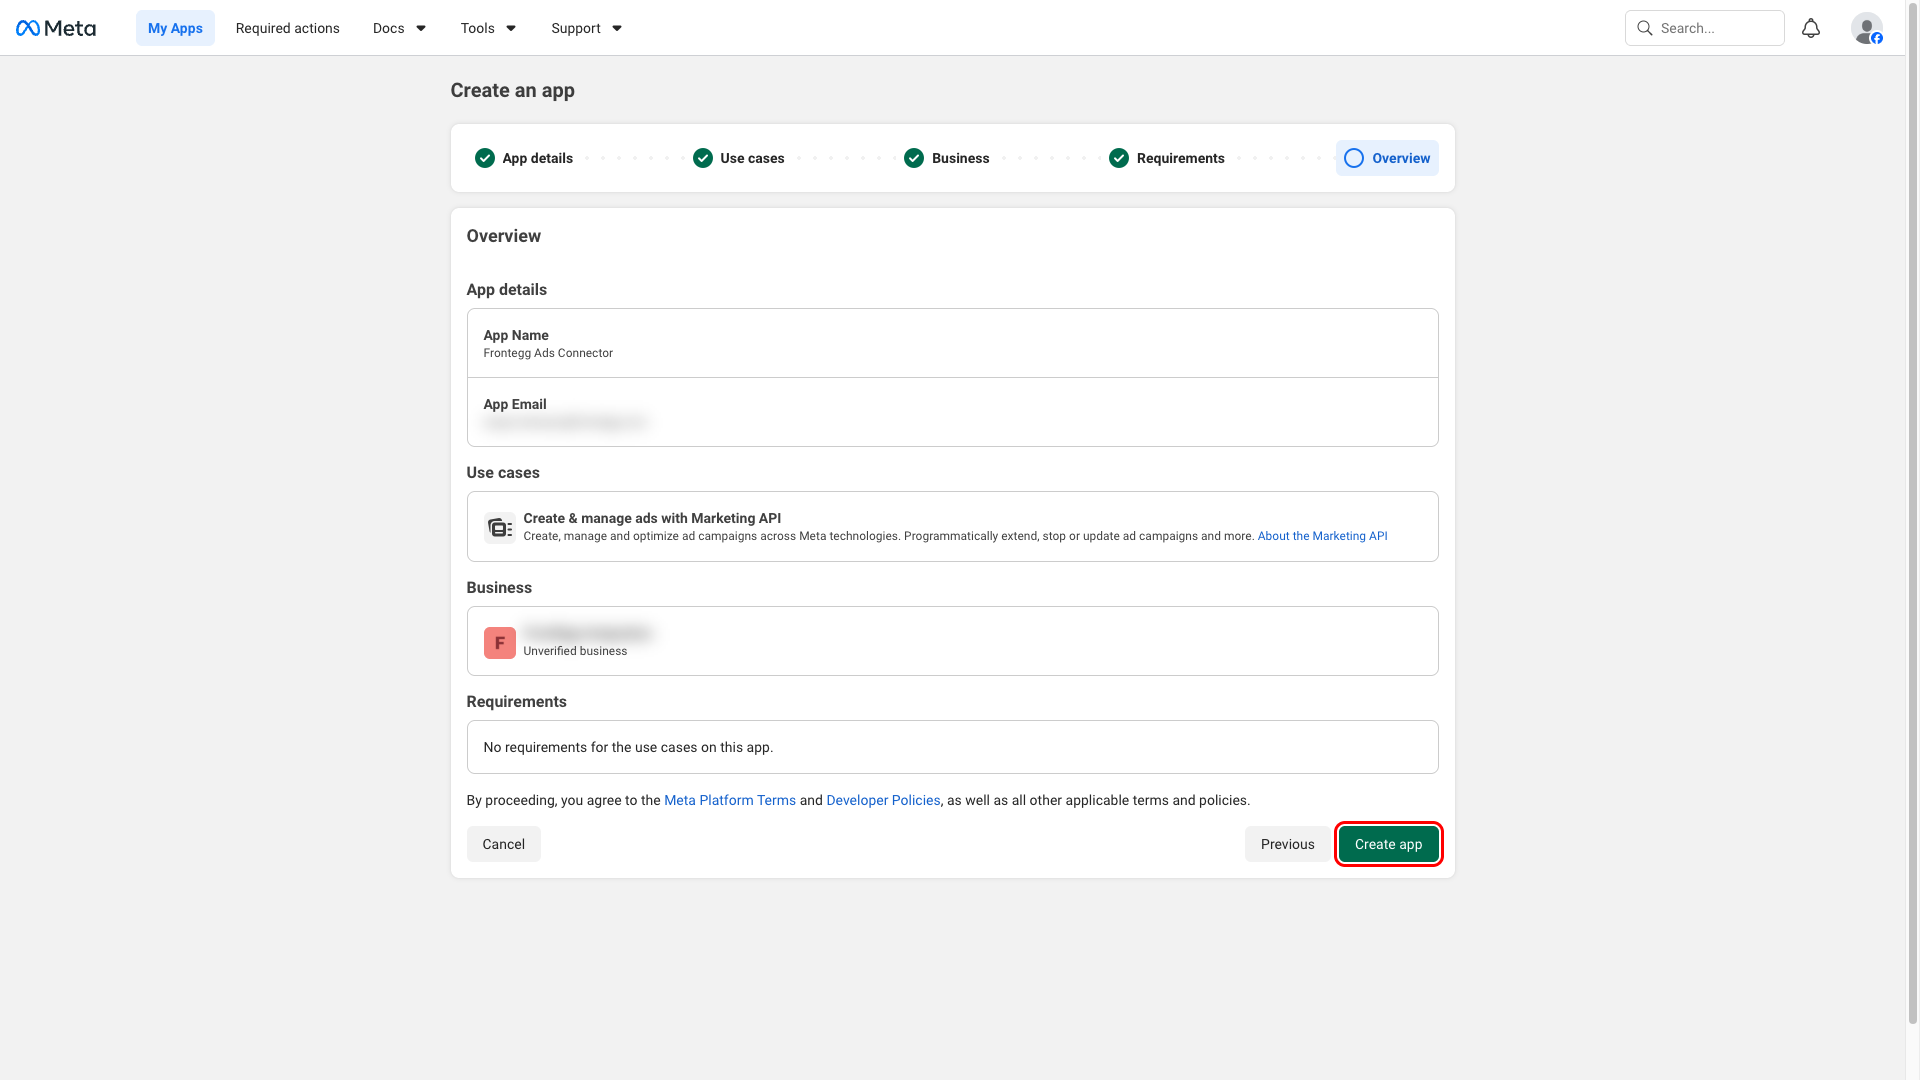The image size is (1920, 1080).
Task: Click the App Email label
Action: tap(515, 404)
